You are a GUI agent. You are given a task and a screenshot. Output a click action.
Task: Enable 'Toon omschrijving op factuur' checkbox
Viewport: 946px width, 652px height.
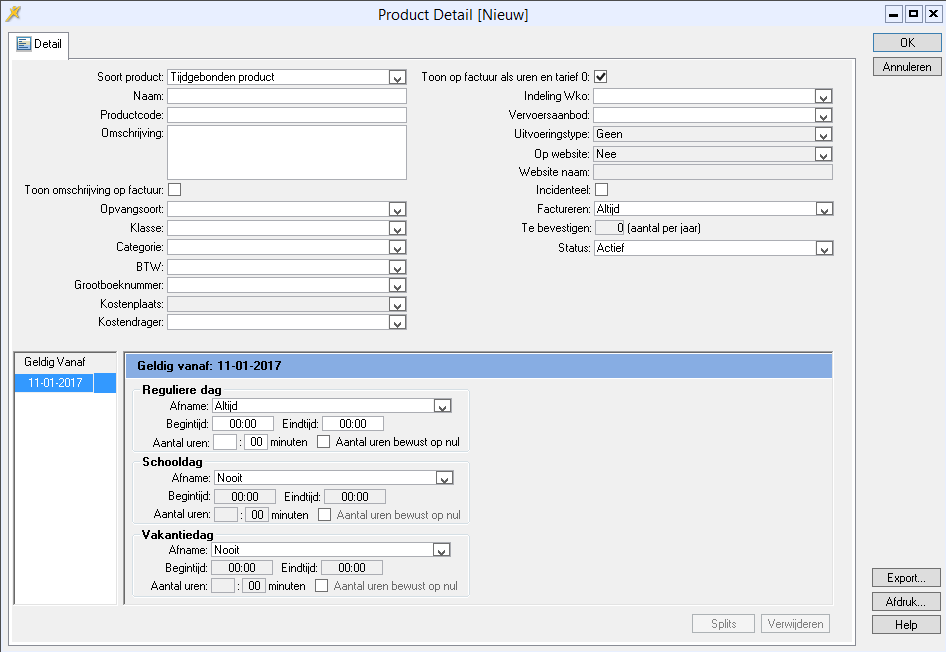coord(174,190)
